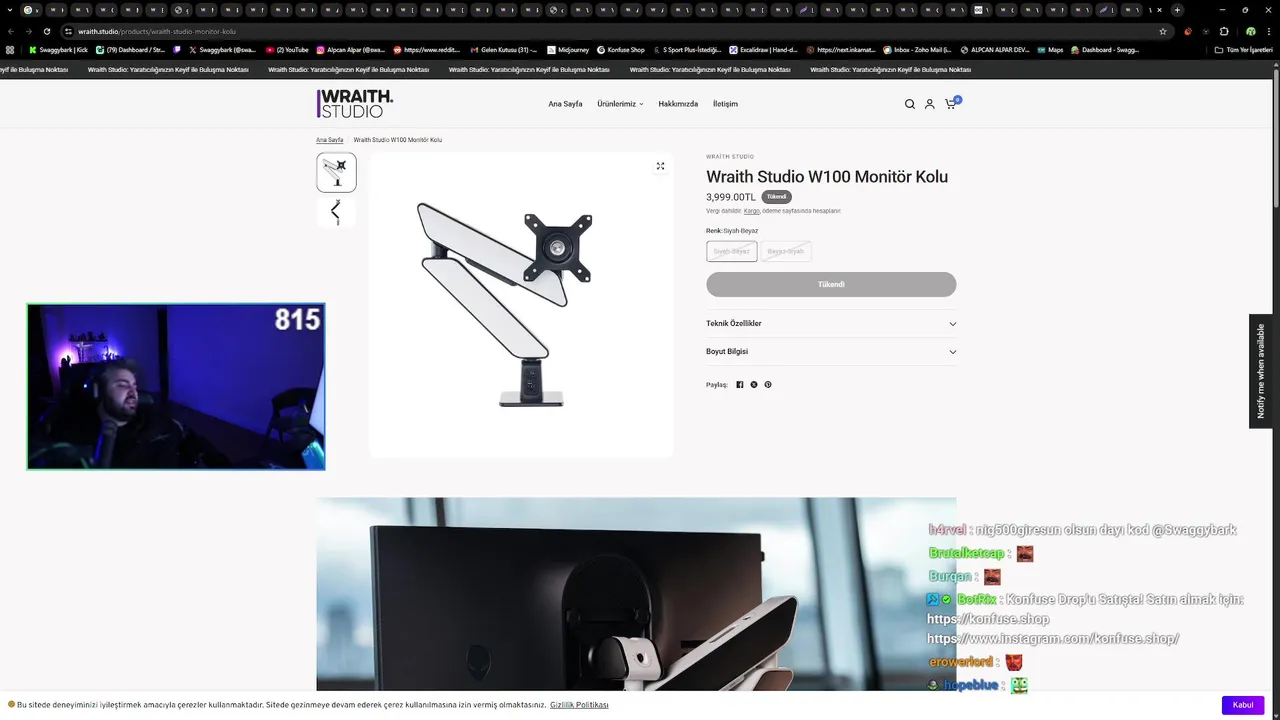The height and width of the screenshot is (720, 1280).
Task: Accept cookies with Kabul button
Action: click(1243, 705)
